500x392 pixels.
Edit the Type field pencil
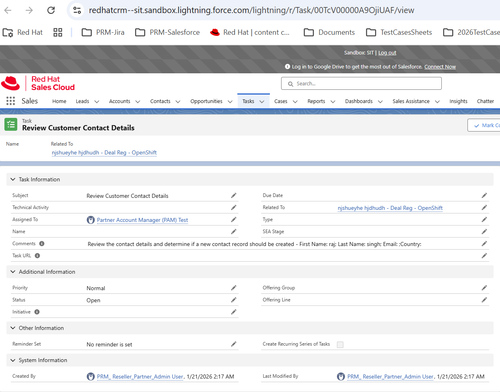point(484,219)
